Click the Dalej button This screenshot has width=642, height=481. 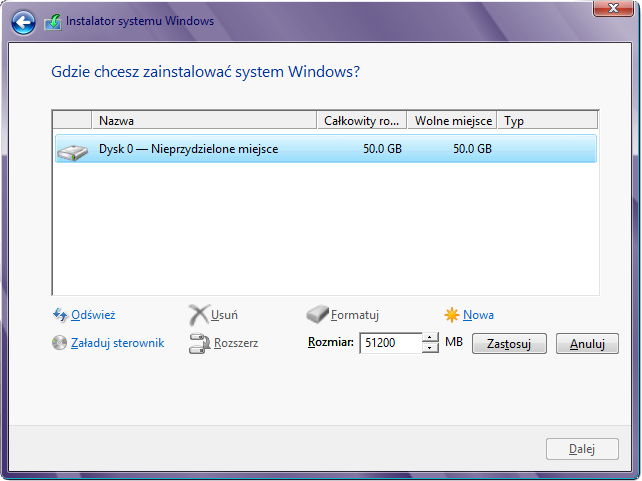tap(582, 449)
